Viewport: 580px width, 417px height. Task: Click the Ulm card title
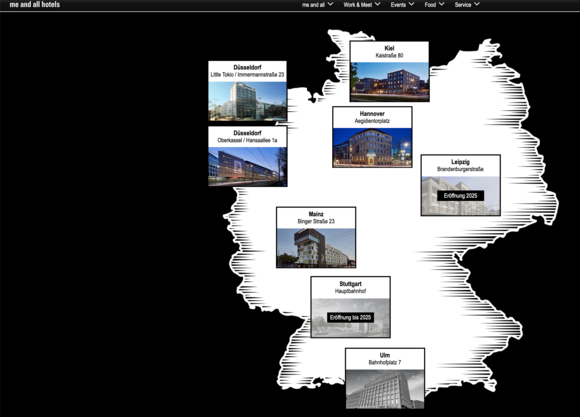385,355
